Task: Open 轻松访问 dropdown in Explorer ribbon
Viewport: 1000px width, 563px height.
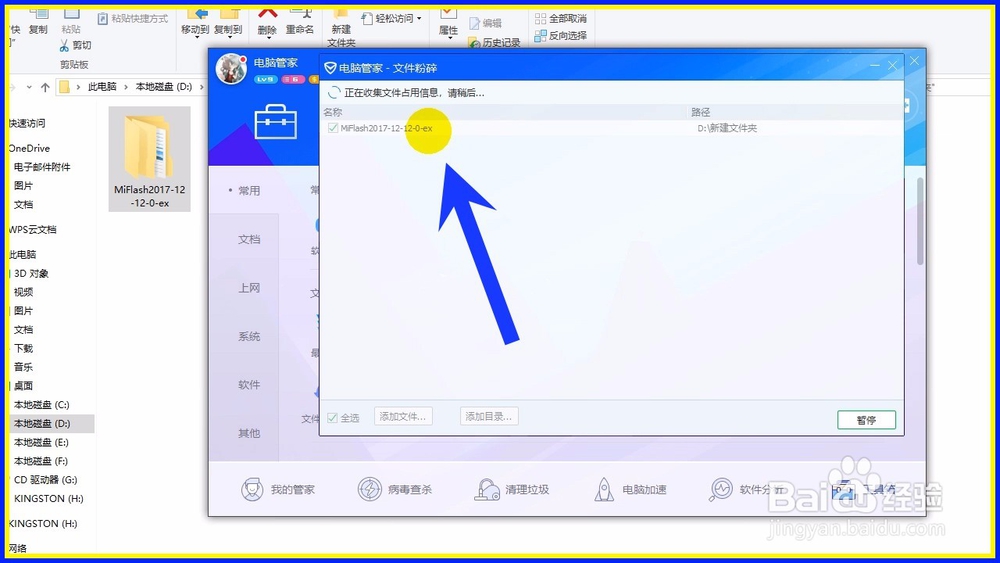Action: point(392,18)
